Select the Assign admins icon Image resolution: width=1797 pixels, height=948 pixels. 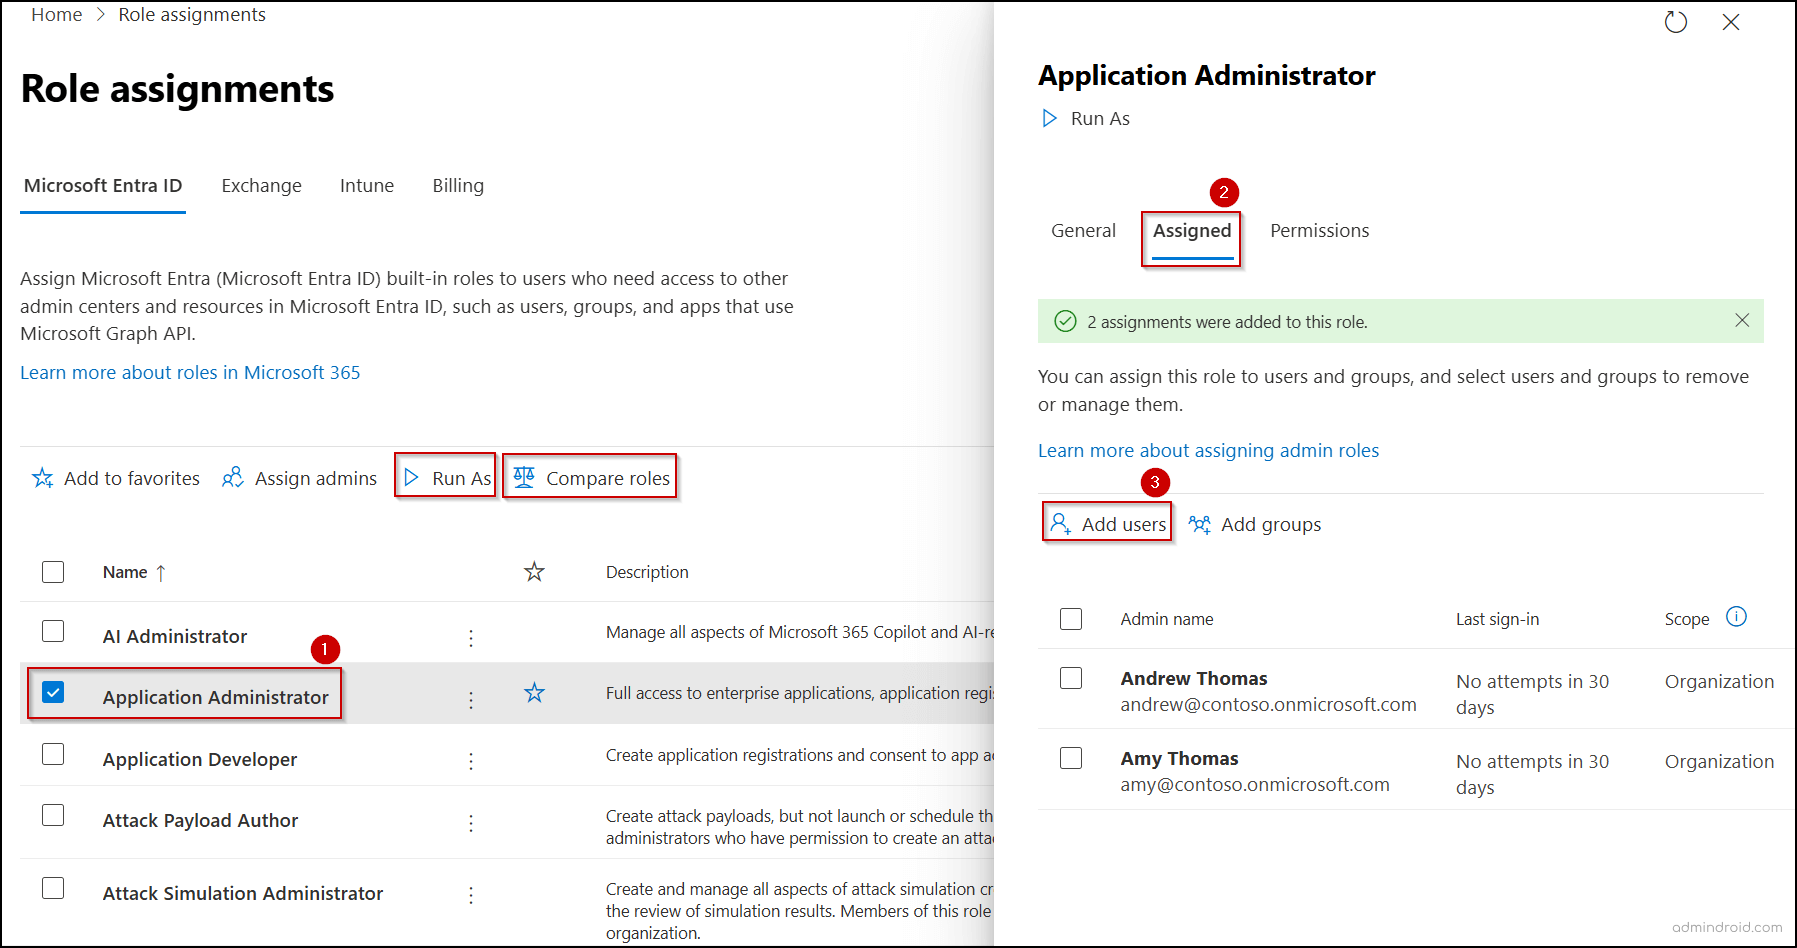(233, 478)
